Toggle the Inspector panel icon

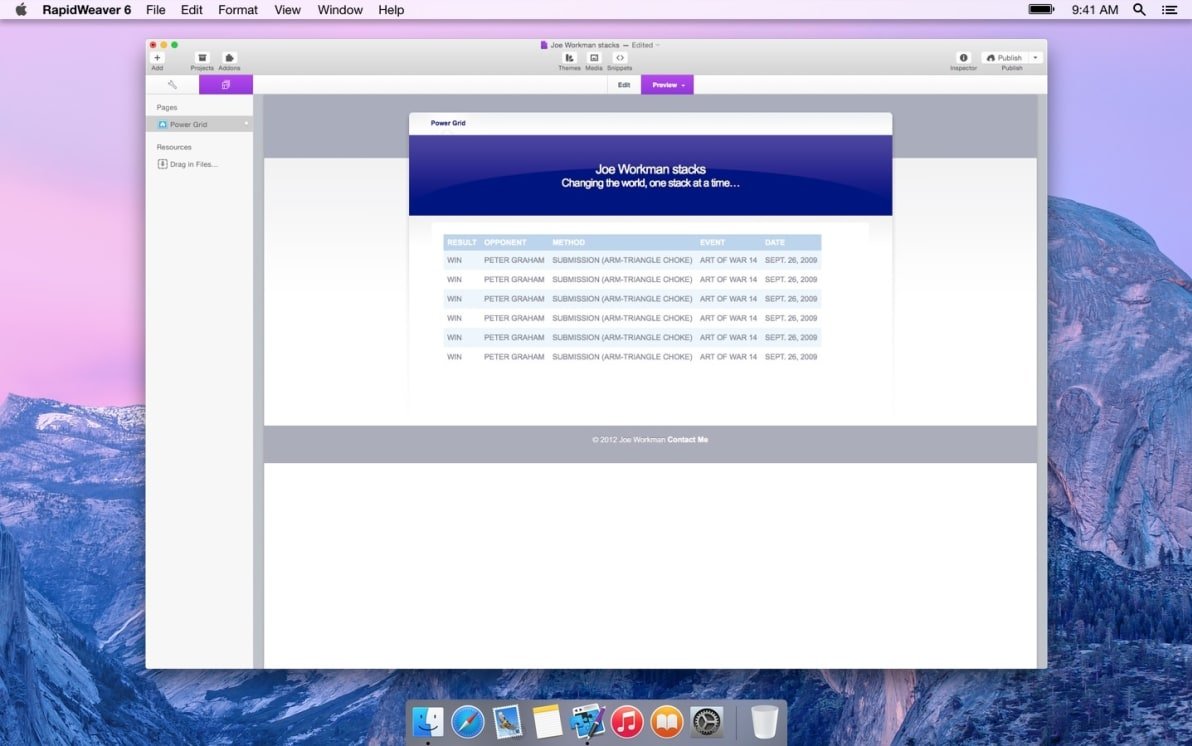click(963, 58)
